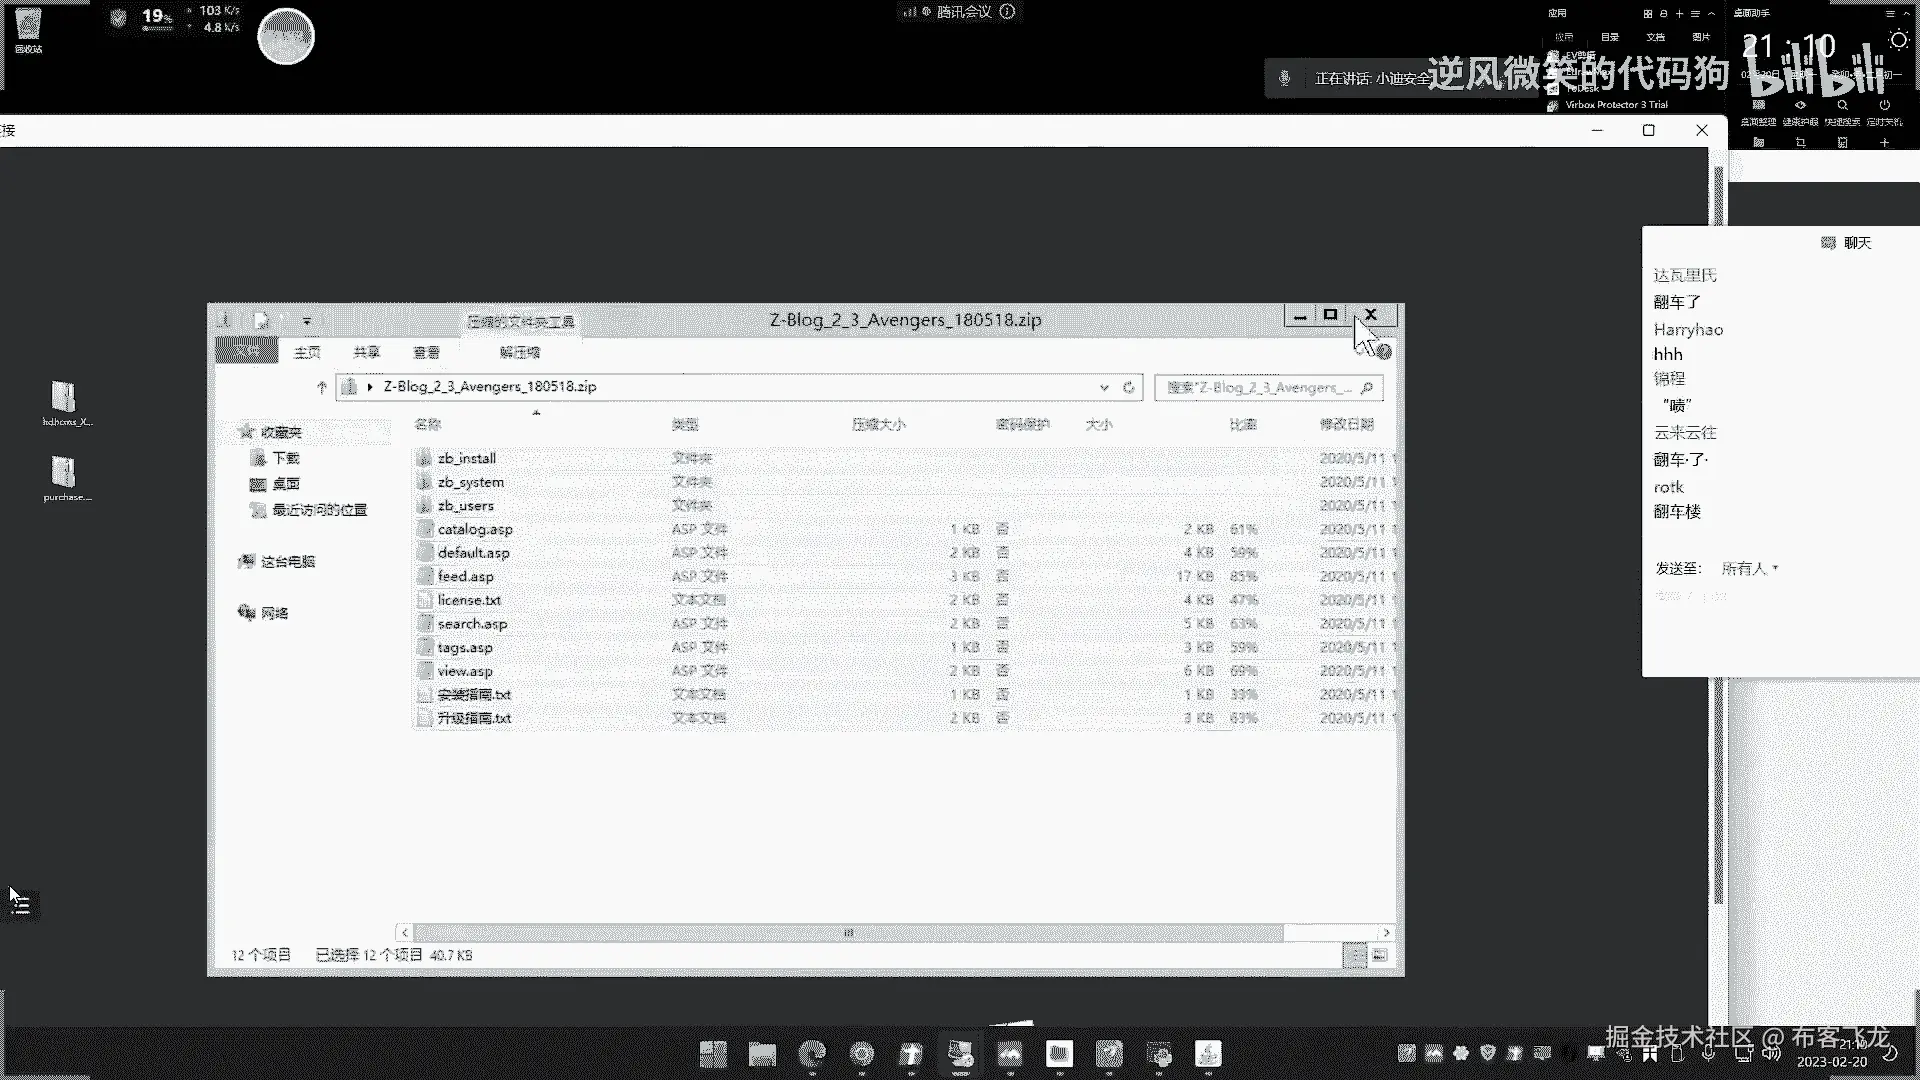Switch to the 共享 ribbon tab
Image resolution: width=1920 pixels, height=1080 pixels.
point(366,352)
